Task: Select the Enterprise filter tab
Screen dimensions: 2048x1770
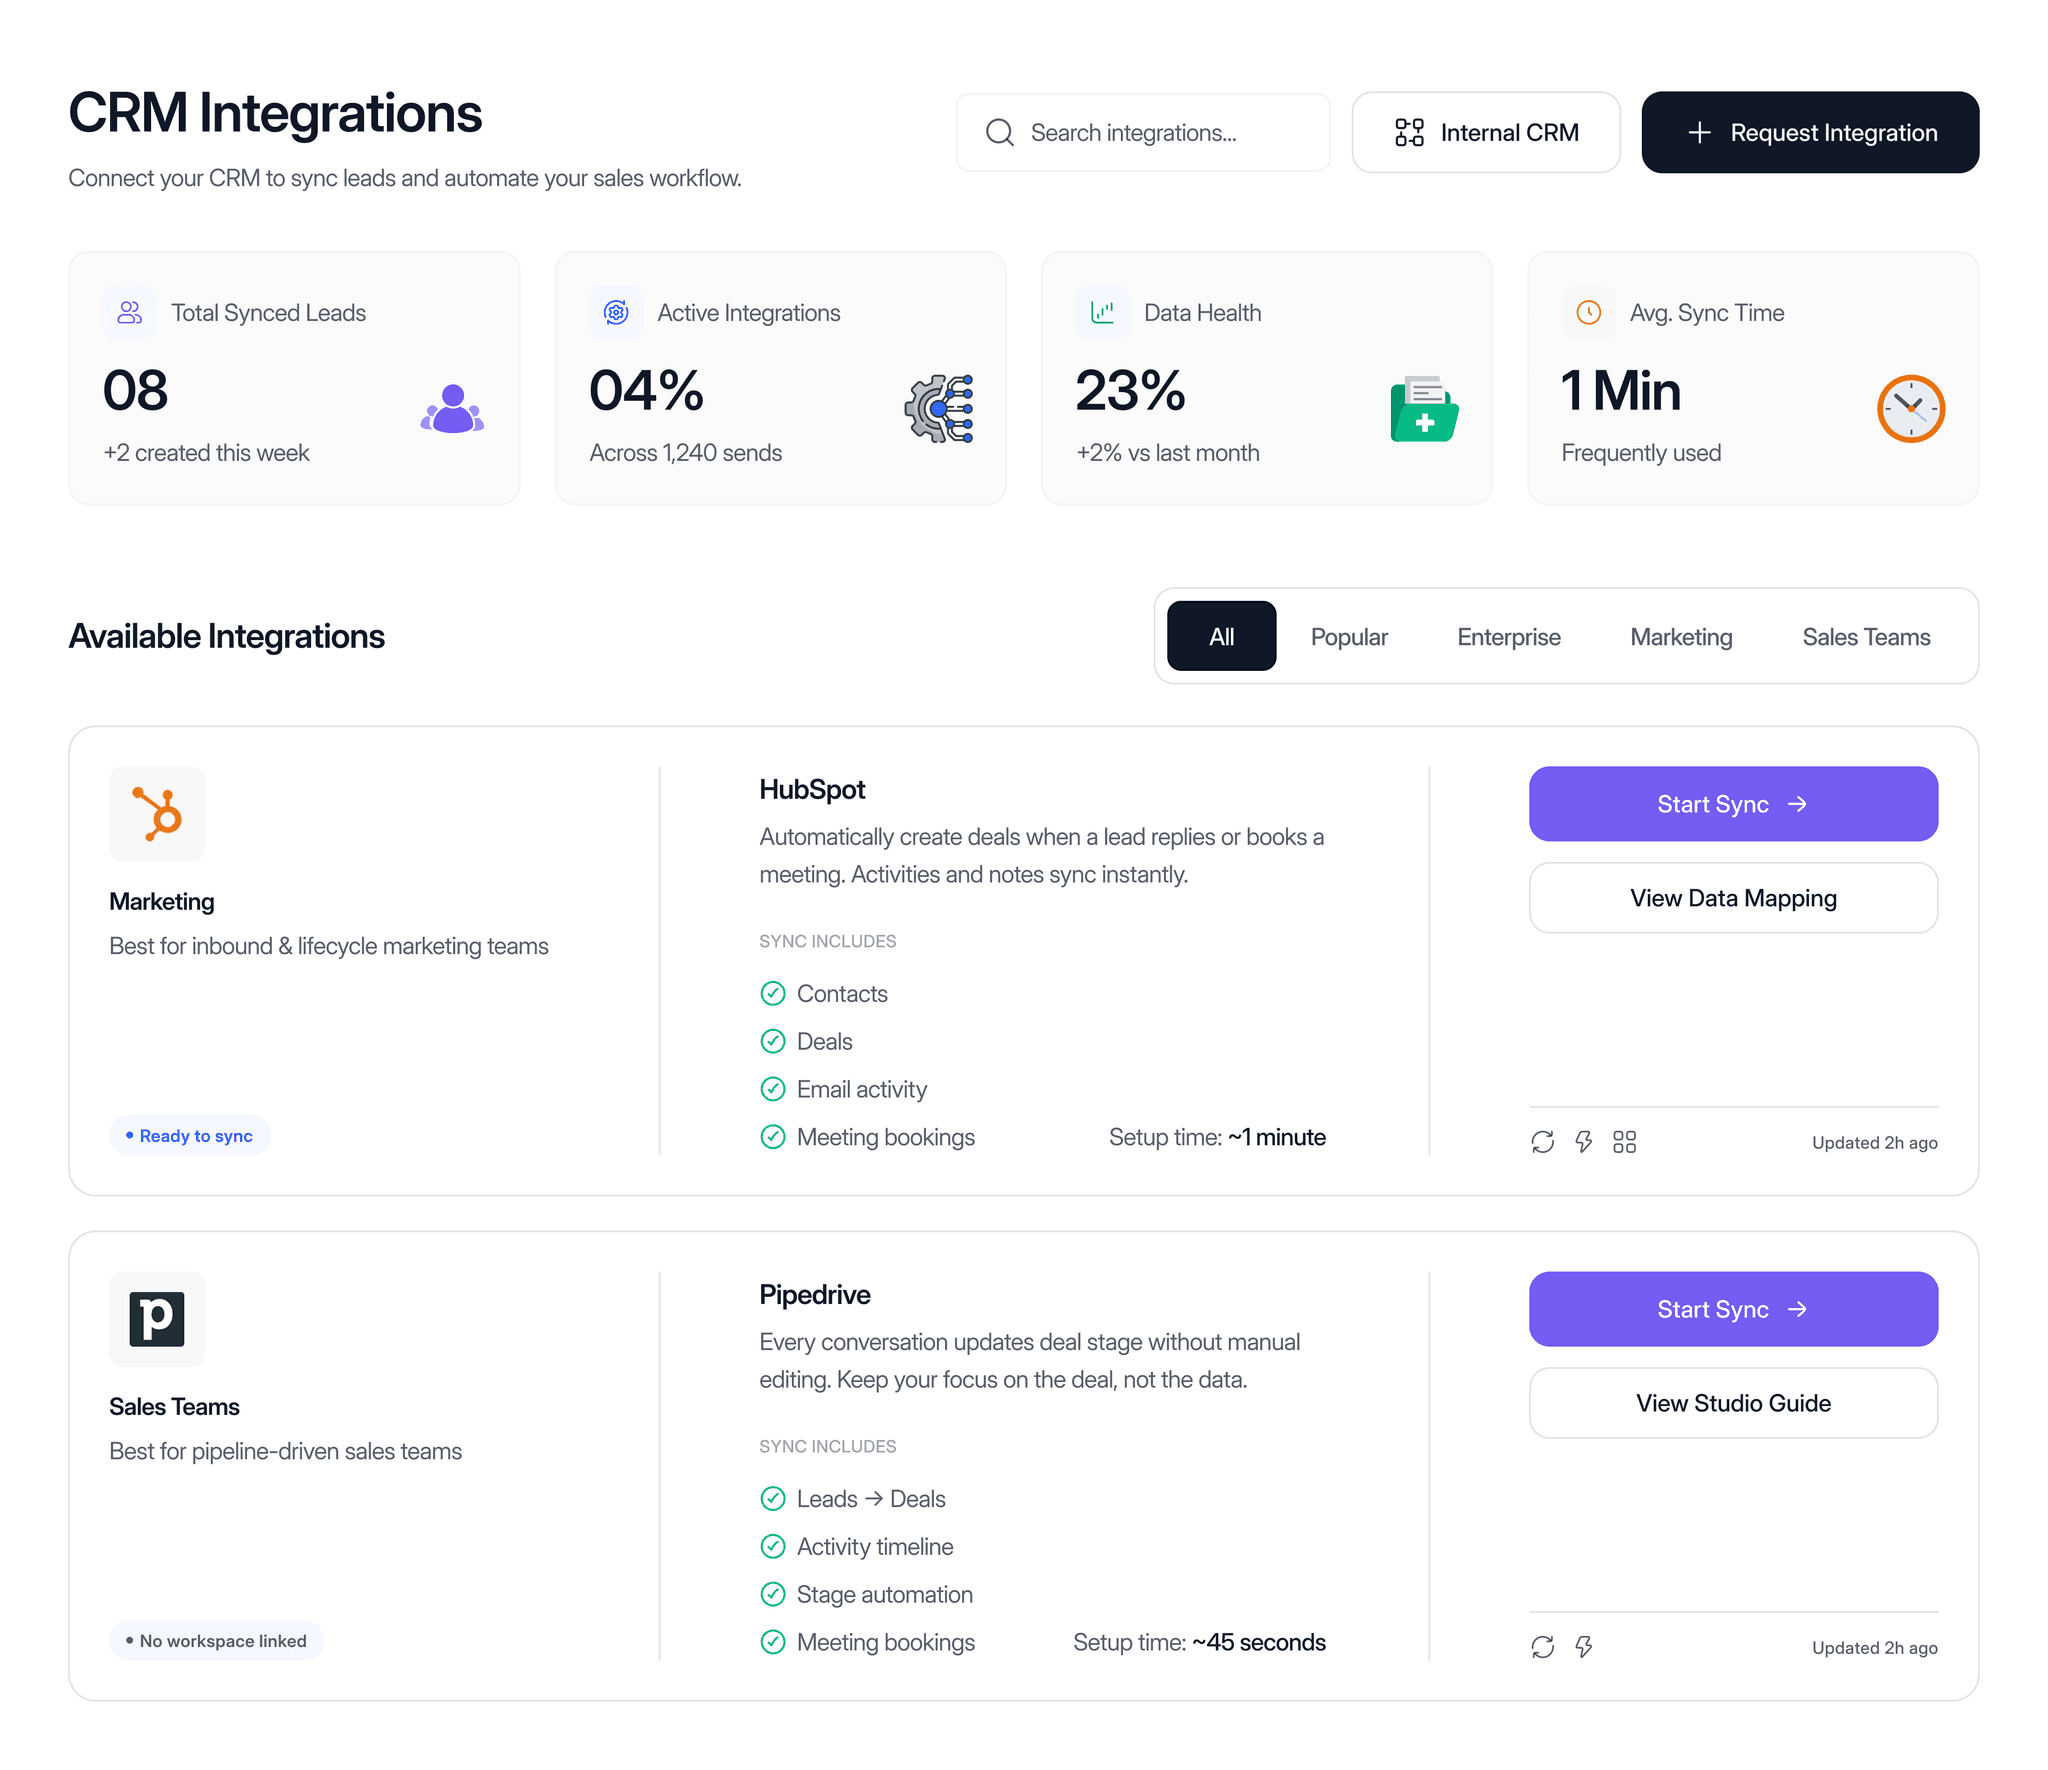Action: [1508, 636]
